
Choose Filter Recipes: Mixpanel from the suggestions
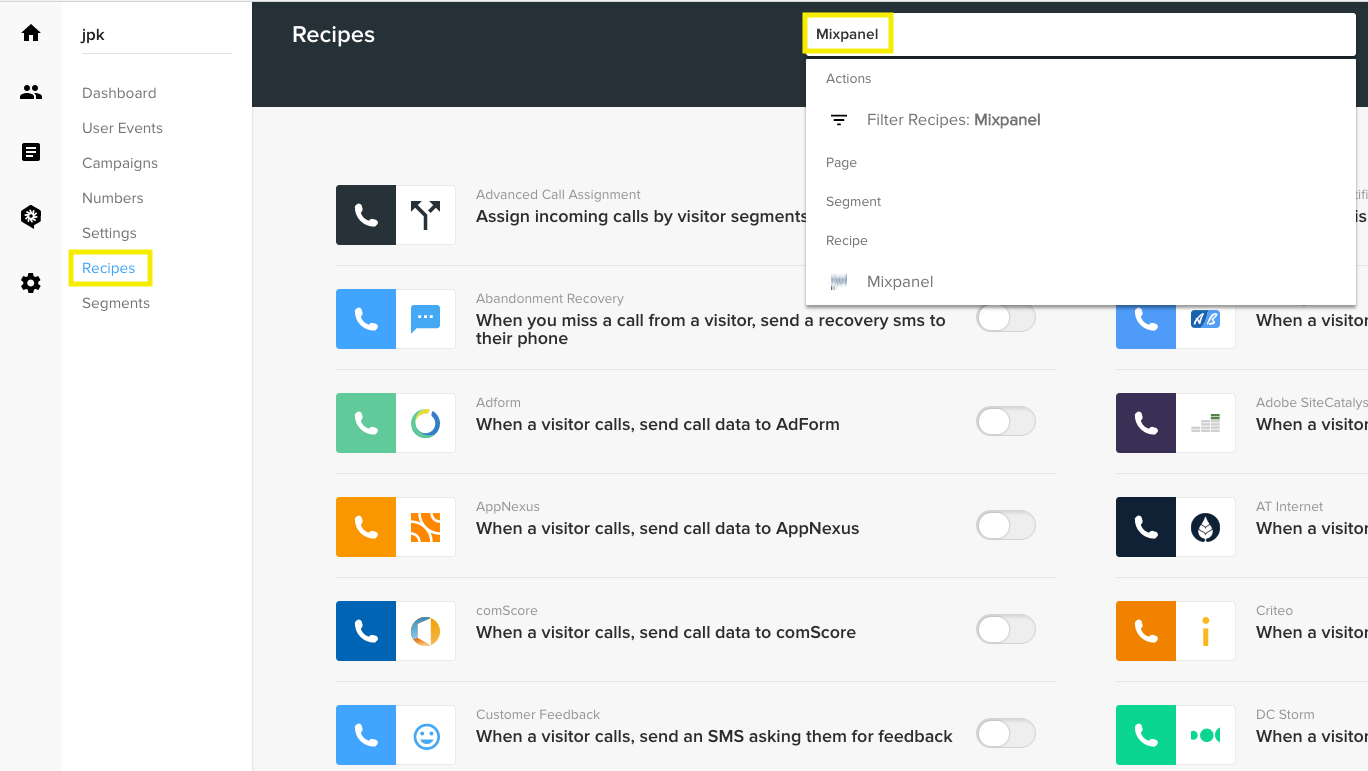point(953,119)
